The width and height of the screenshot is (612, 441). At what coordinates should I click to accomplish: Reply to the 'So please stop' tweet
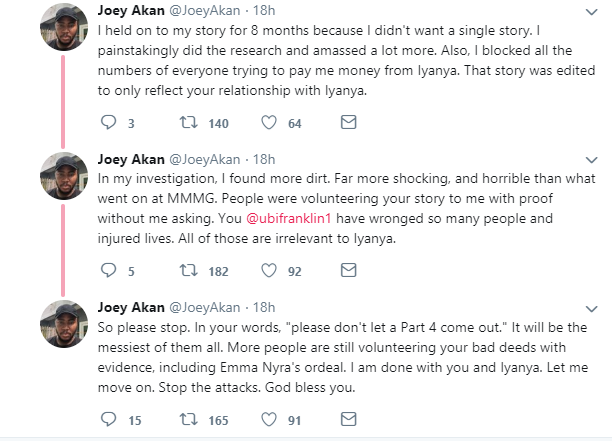111,418
